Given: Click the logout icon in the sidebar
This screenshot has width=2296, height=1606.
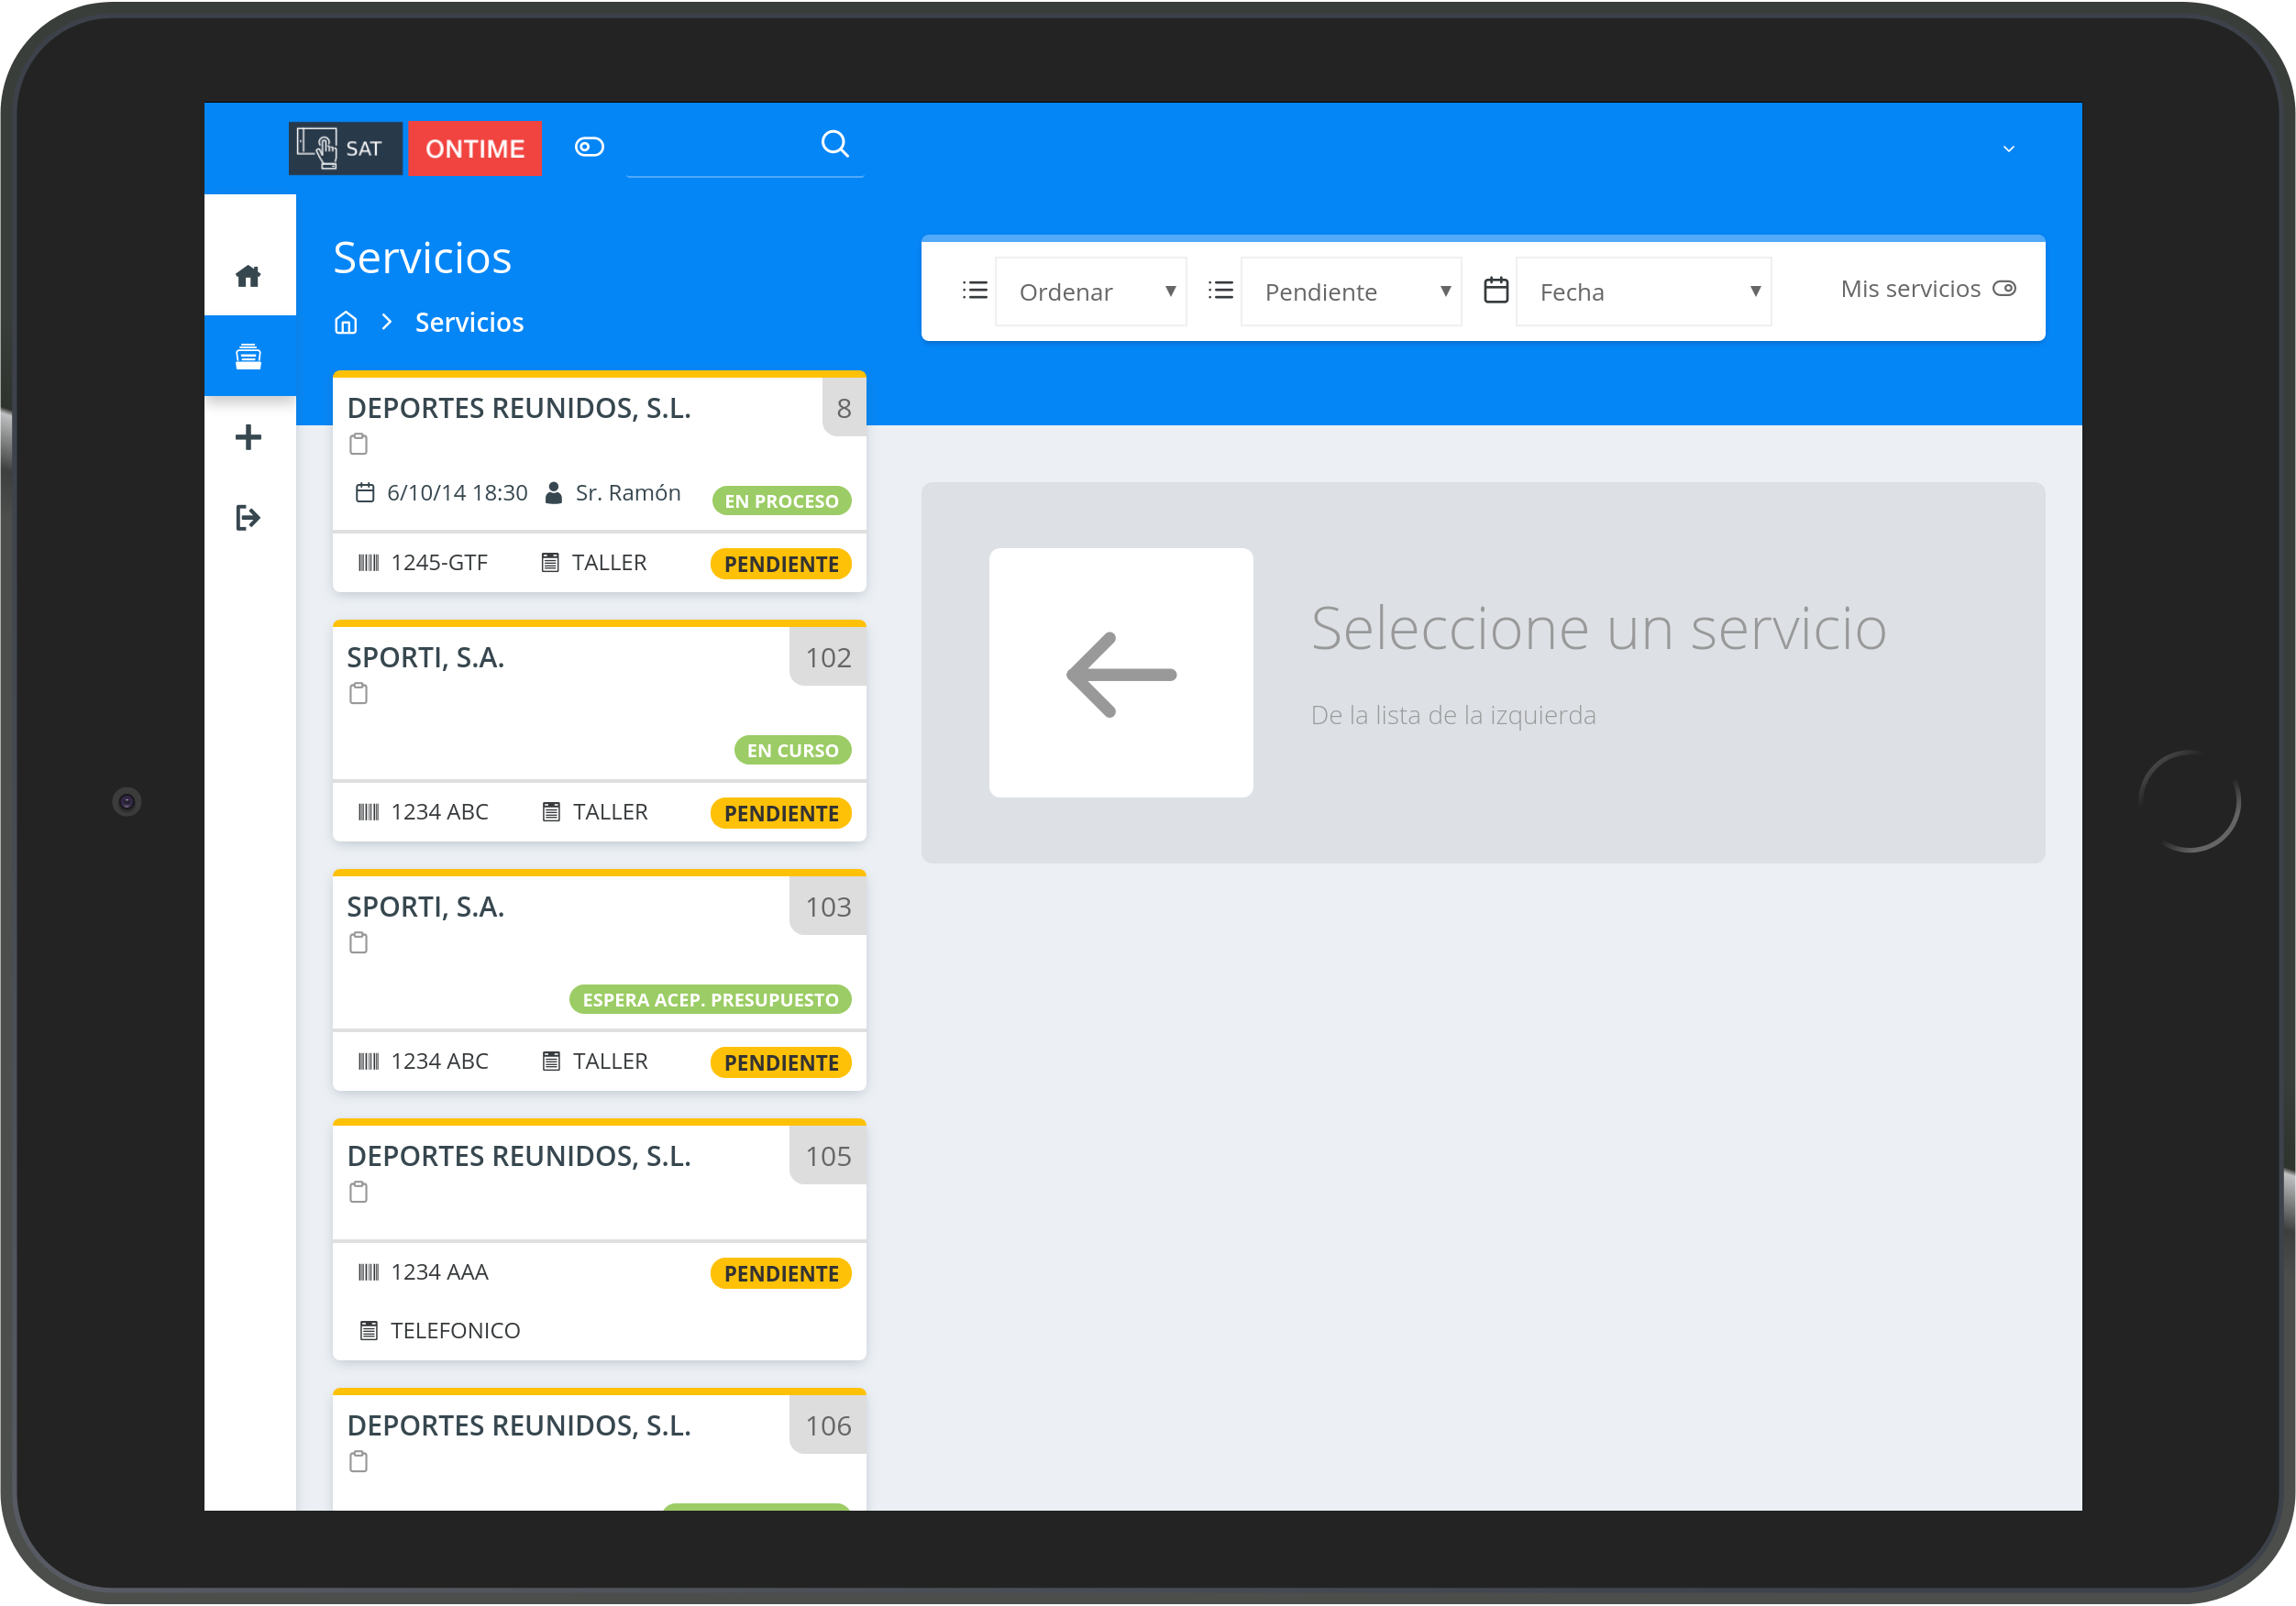Looking at the screenshot, I should pos(248,518).
